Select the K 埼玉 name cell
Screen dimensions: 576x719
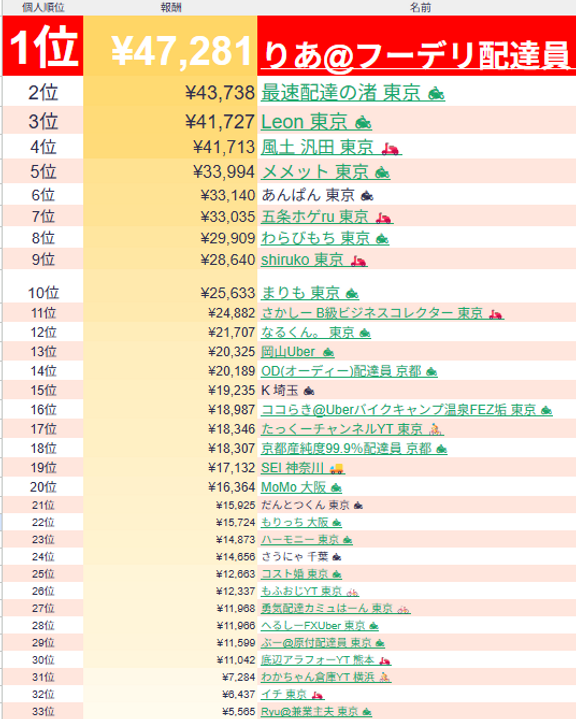416,390
